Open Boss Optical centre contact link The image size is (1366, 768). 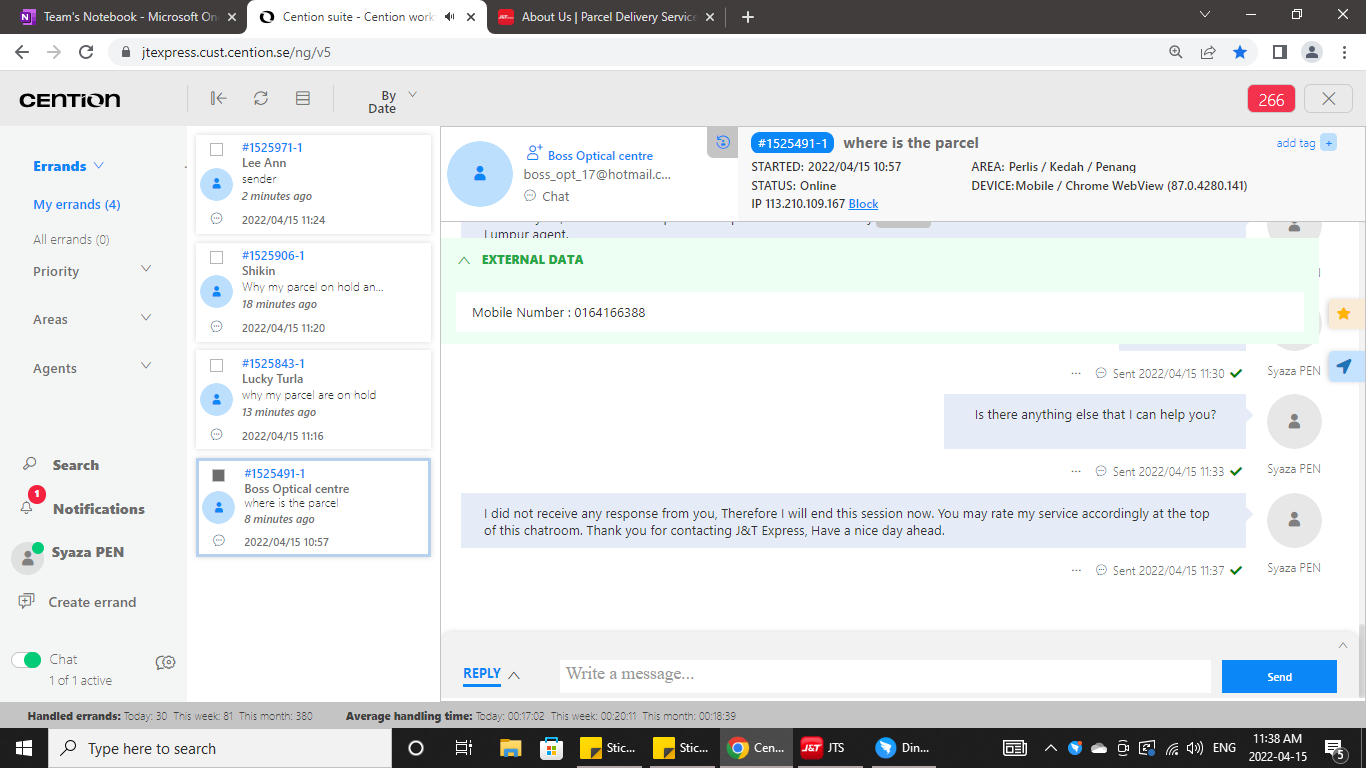(x=600, y=156)
